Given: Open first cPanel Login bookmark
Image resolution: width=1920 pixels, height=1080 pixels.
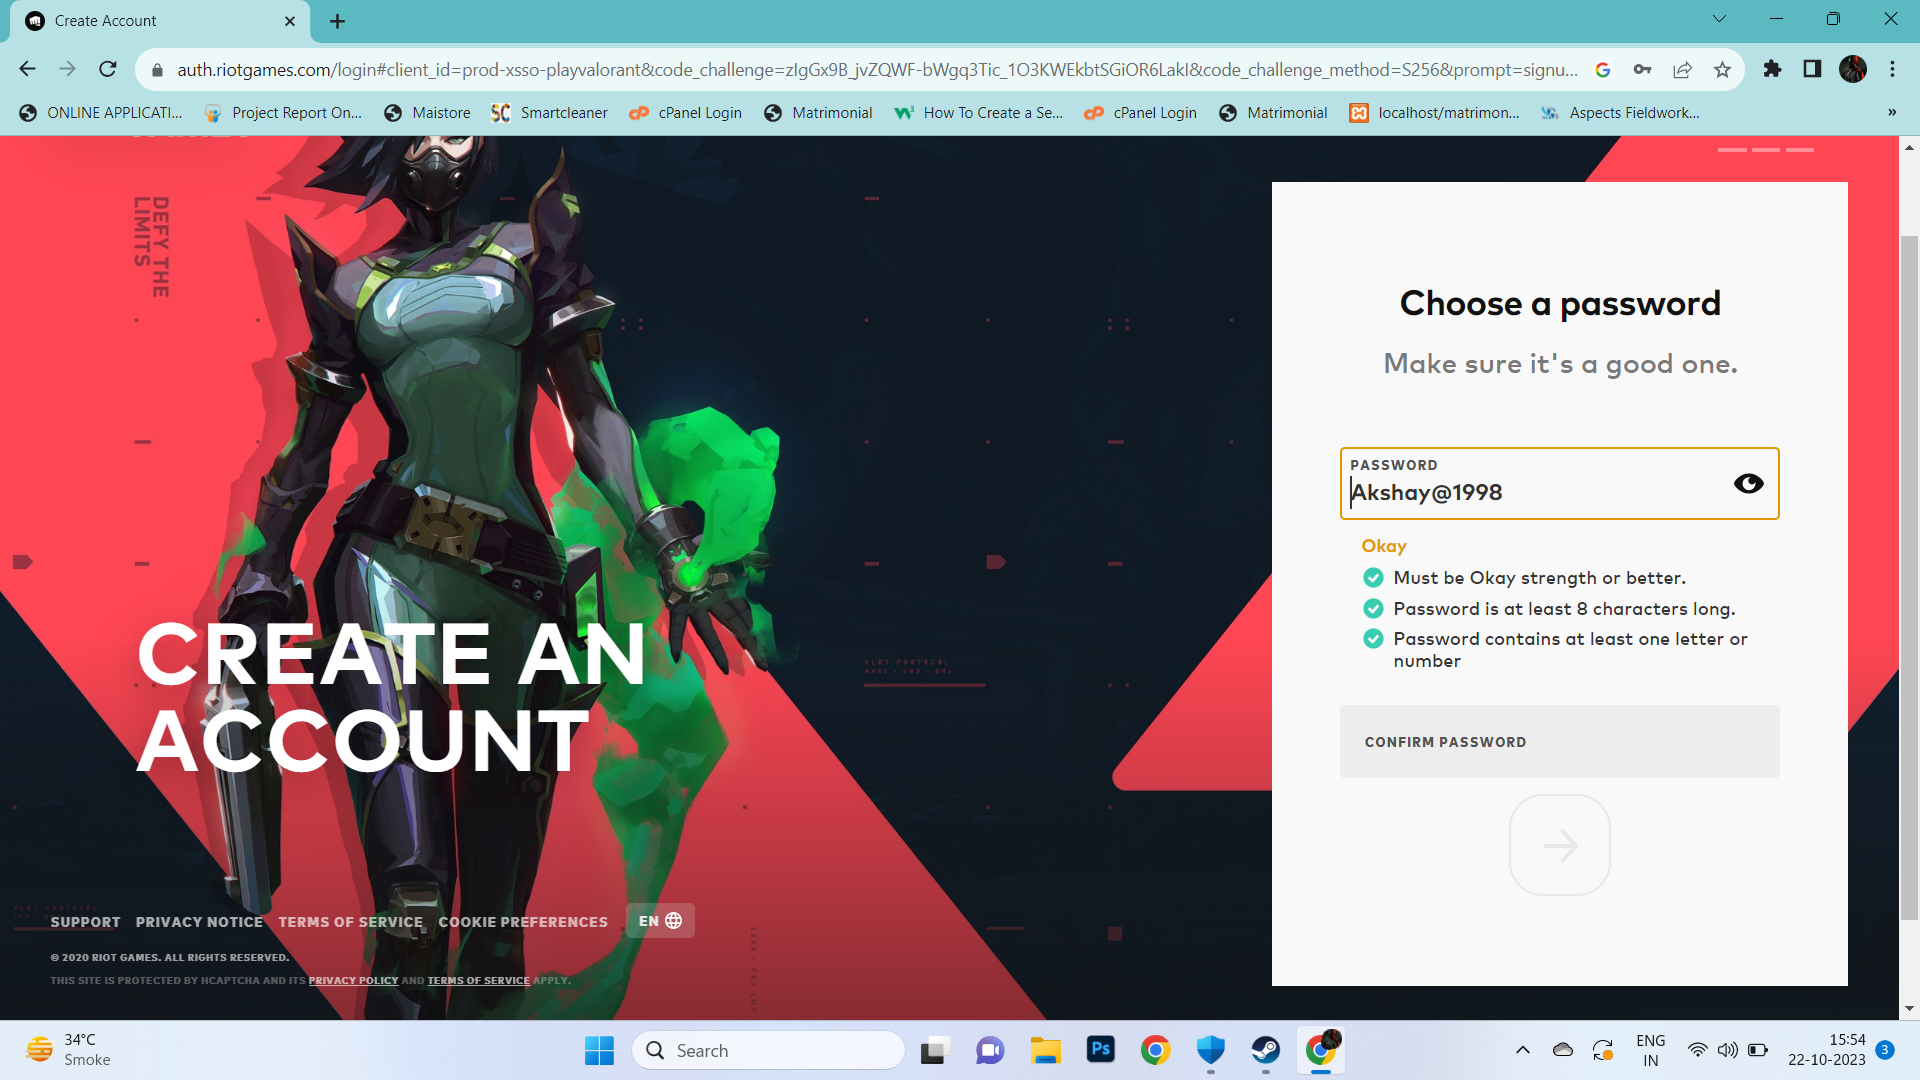Looking at the screenshot, I should 685,113.
